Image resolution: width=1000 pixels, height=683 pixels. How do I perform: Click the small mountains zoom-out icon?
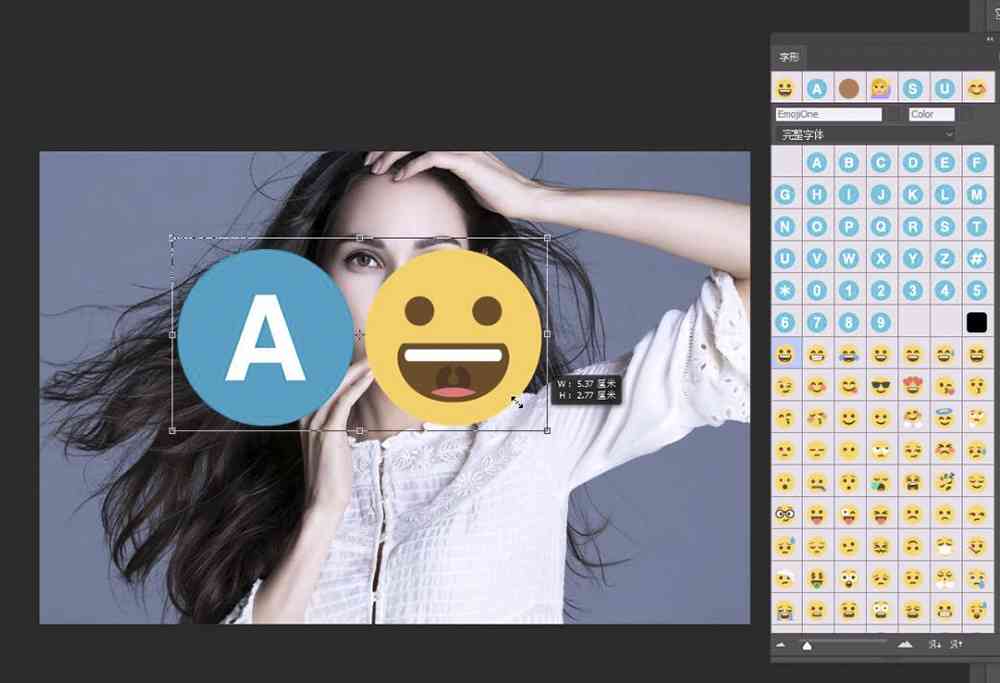coord(781,645)
